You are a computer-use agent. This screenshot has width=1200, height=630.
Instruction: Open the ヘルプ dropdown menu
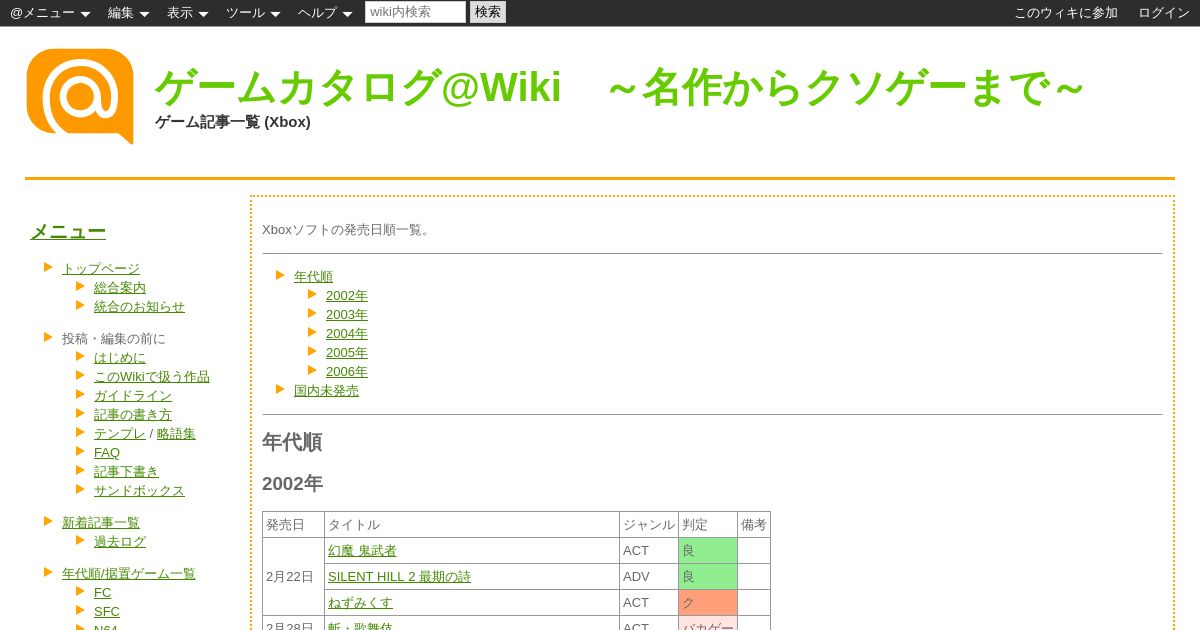coord(325,13)
